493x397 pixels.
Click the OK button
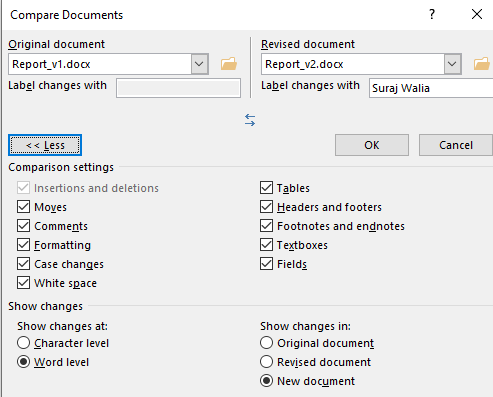tap(372, 145)
